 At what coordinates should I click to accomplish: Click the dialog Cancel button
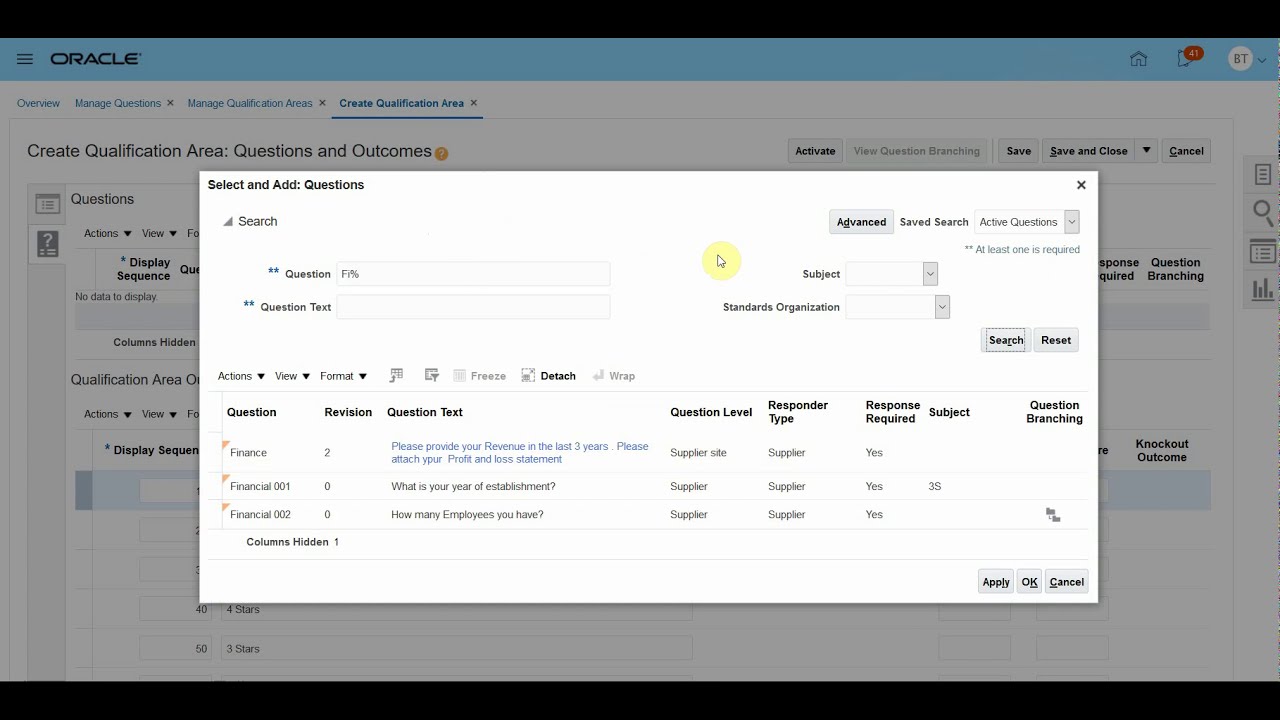coord(1067,582)
